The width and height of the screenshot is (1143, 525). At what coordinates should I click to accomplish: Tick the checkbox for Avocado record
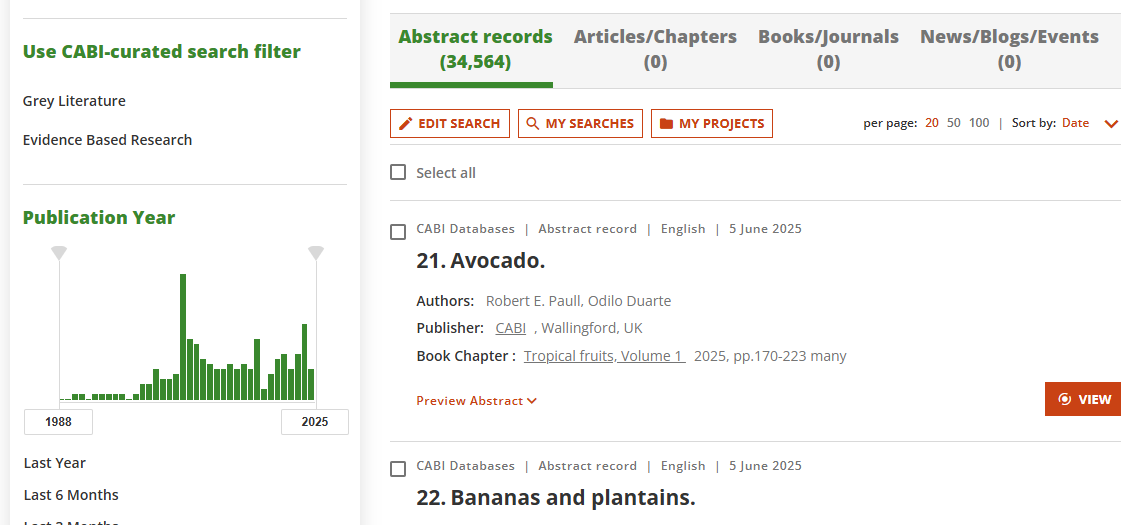click(398, 232)
